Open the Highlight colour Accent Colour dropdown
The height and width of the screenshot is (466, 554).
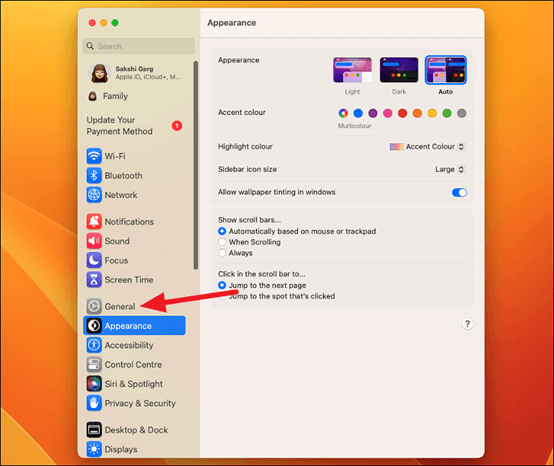click(x=427, y=147)
